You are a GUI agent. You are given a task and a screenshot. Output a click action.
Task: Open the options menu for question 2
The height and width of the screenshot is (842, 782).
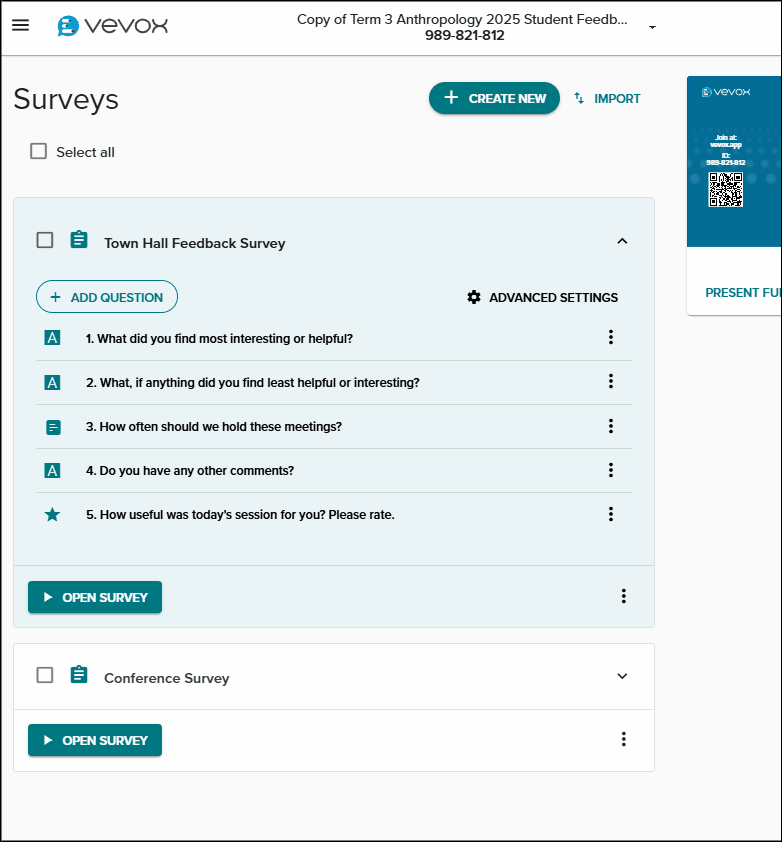[611, 382]
